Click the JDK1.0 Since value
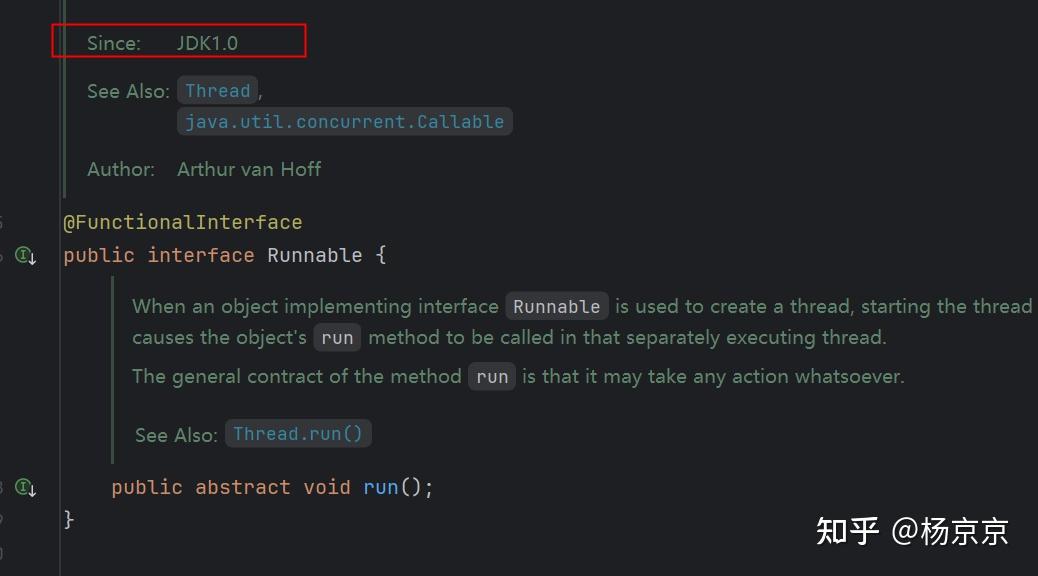The width and height of the screenshot is (1038, 576). 207,43
